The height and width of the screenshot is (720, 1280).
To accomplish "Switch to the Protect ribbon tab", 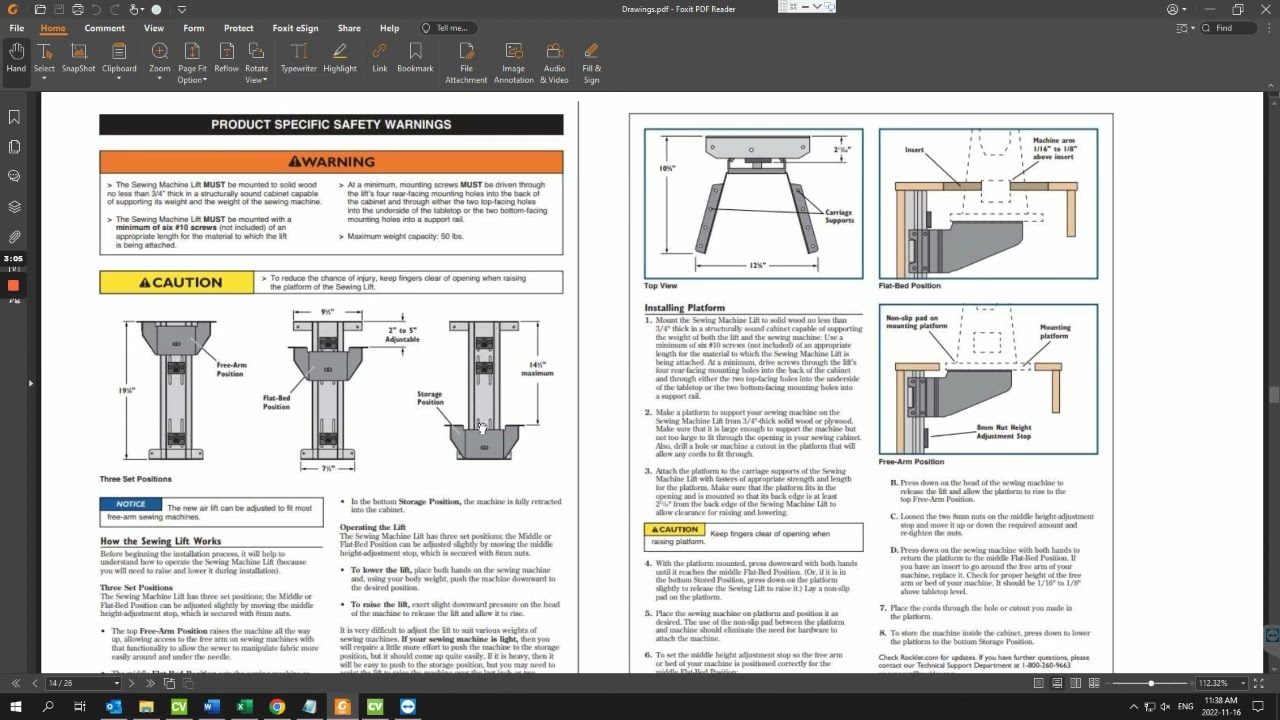I will click(238, 28).
